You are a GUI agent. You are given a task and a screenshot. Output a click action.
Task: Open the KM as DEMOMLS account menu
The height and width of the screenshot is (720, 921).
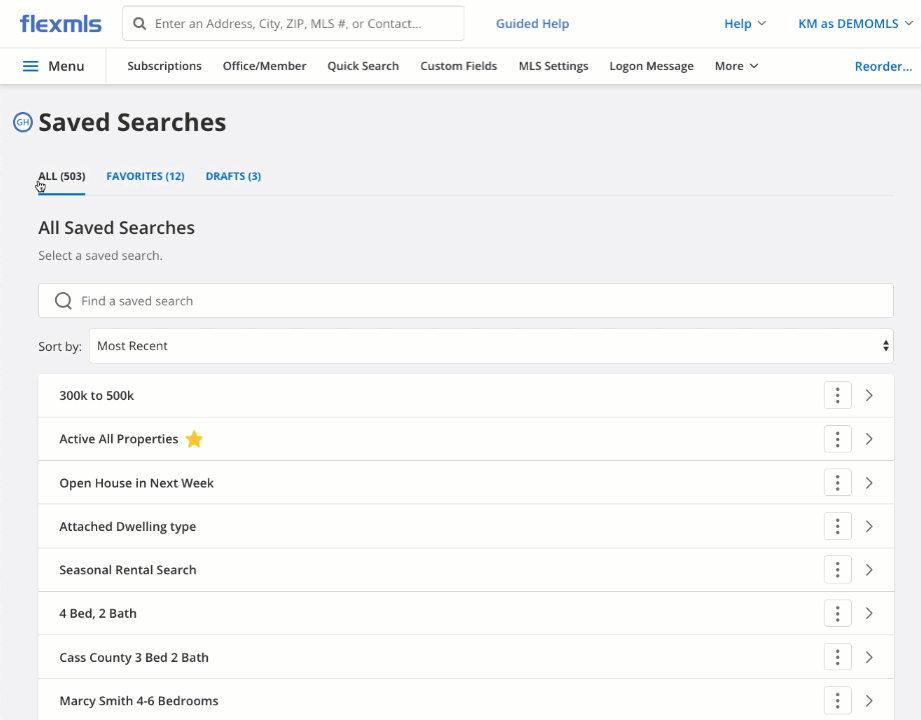tap(855, 24)
